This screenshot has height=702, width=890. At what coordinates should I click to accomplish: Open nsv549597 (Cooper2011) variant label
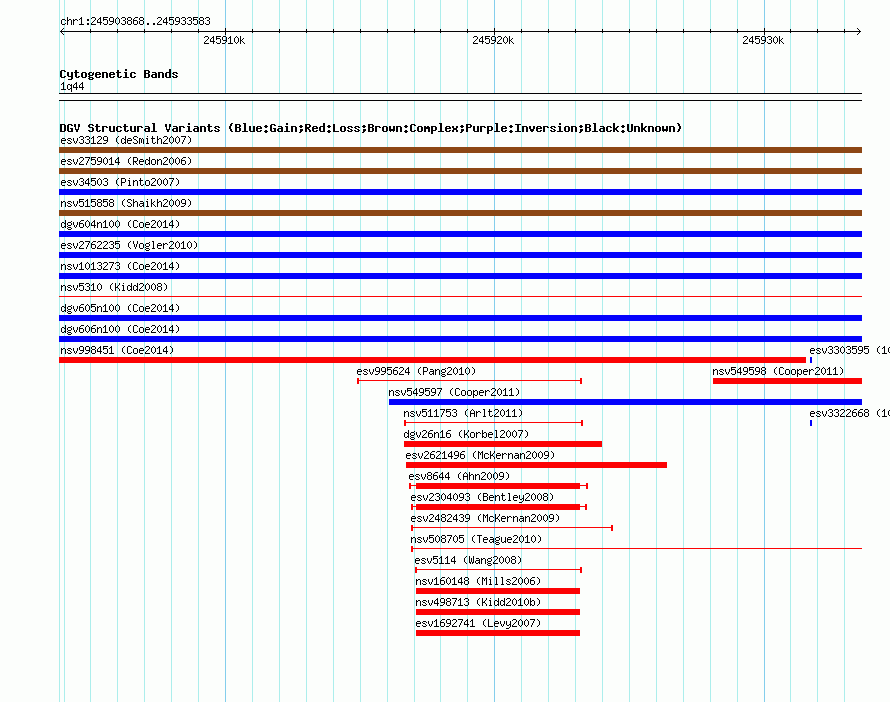(x=454, y=392)
